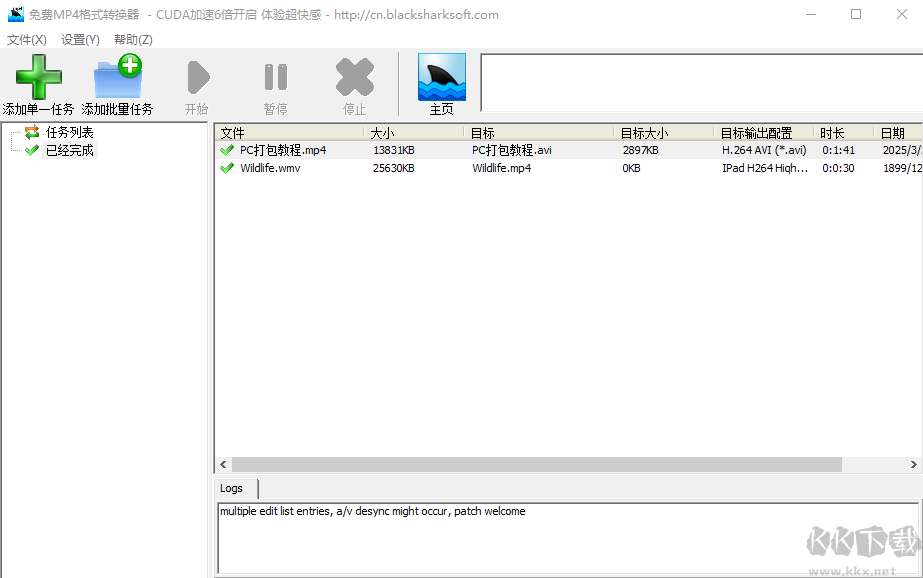
Task: Click the green plus Add Single Task icon
Action: [x=38, y=77]
